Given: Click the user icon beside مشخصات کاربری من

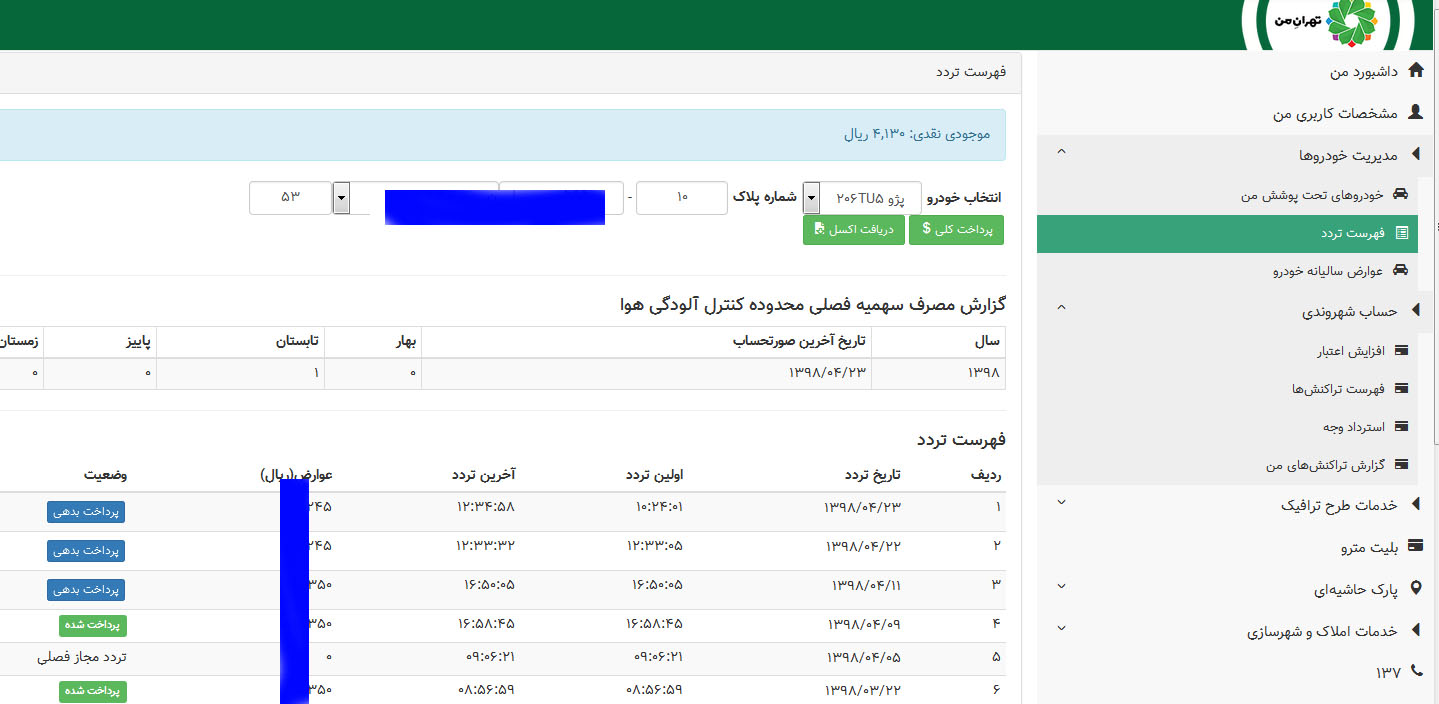Looking at the screenshot, I should [x=1415, y=113].
